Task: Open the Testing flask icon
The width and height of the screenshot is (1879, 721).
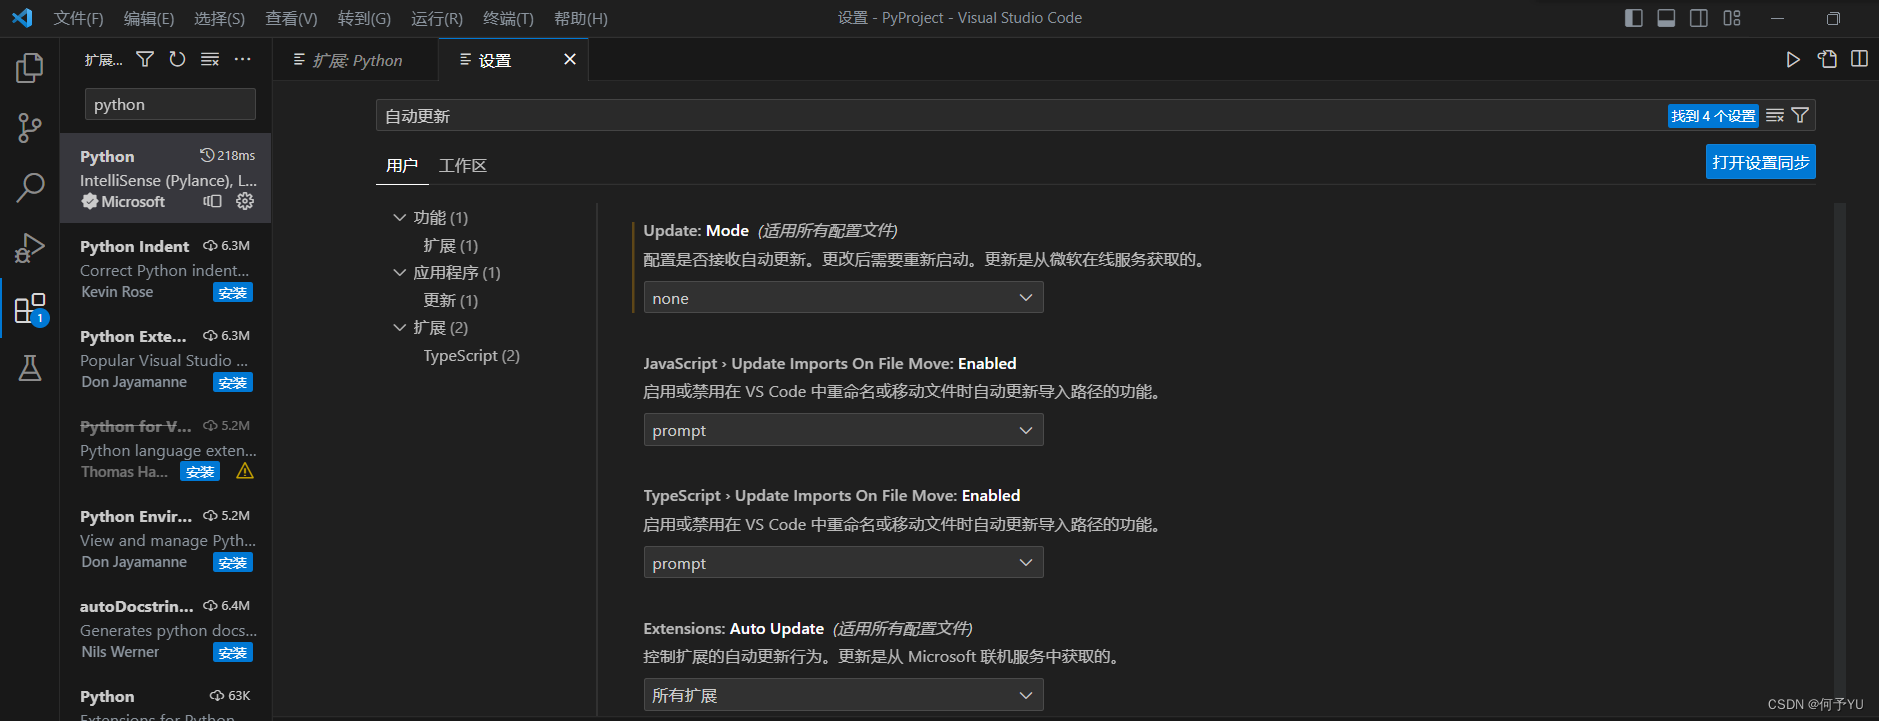Action: (30, 368)
